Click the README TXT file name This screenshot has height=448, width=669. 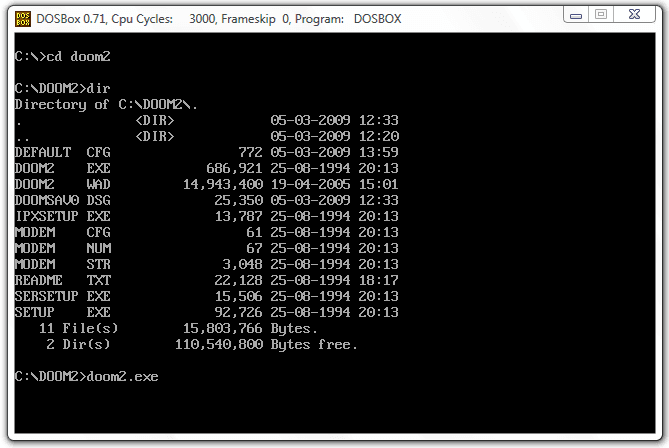click(62, 280)
